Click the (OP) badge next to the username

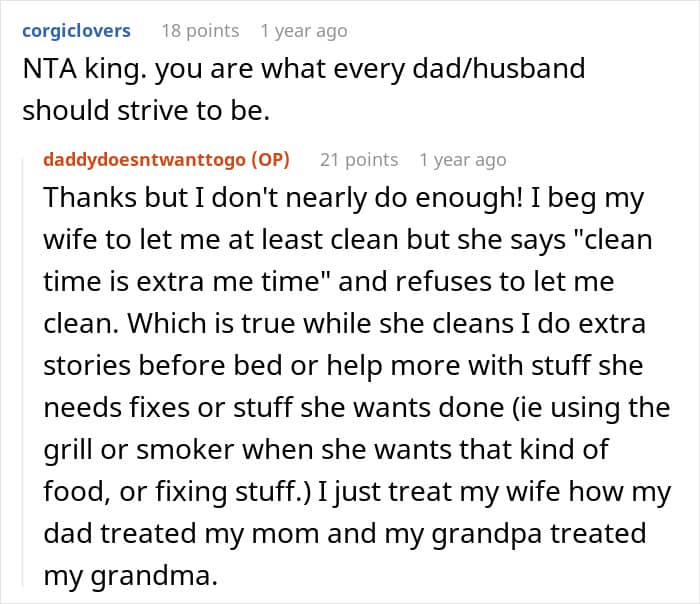coord(271,159)
